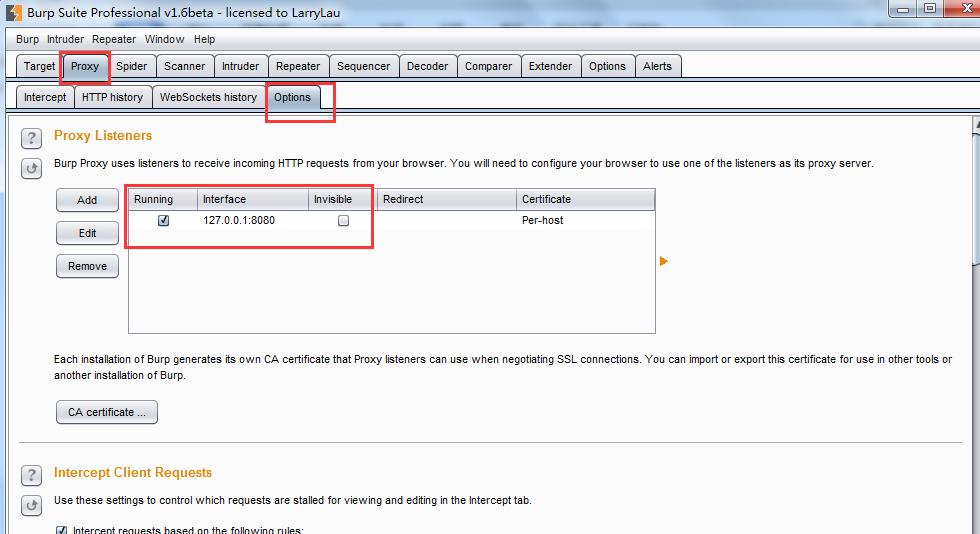This screenshot has height=534, width=980.
Task: Switch to the Scanner tab
Action: point(184,66)
